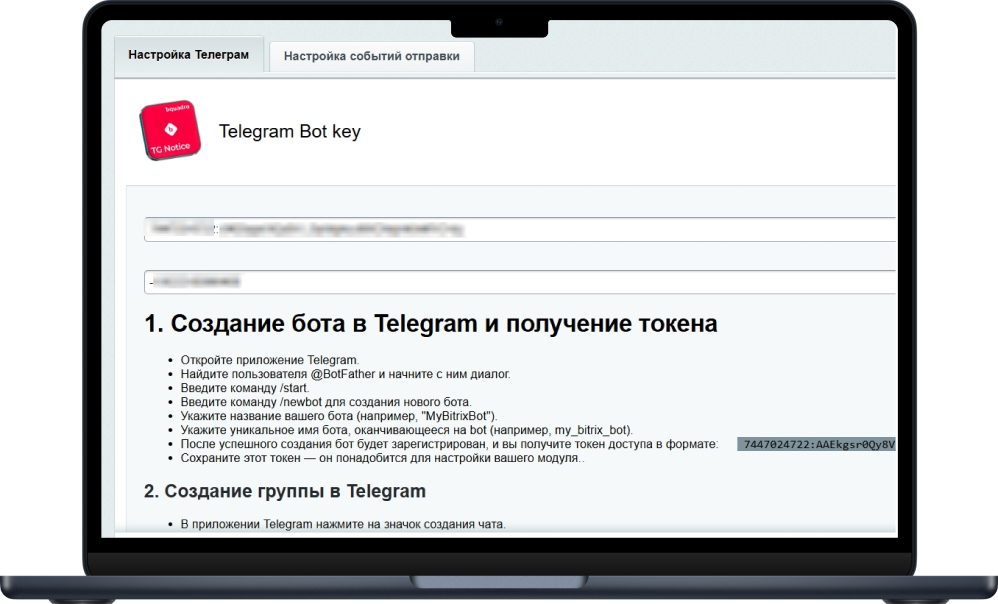The width and height of the screenshot is (998, 604).
Task: Click line with the /newbot command
Action: pyautogui.click(x=326, y=402)
